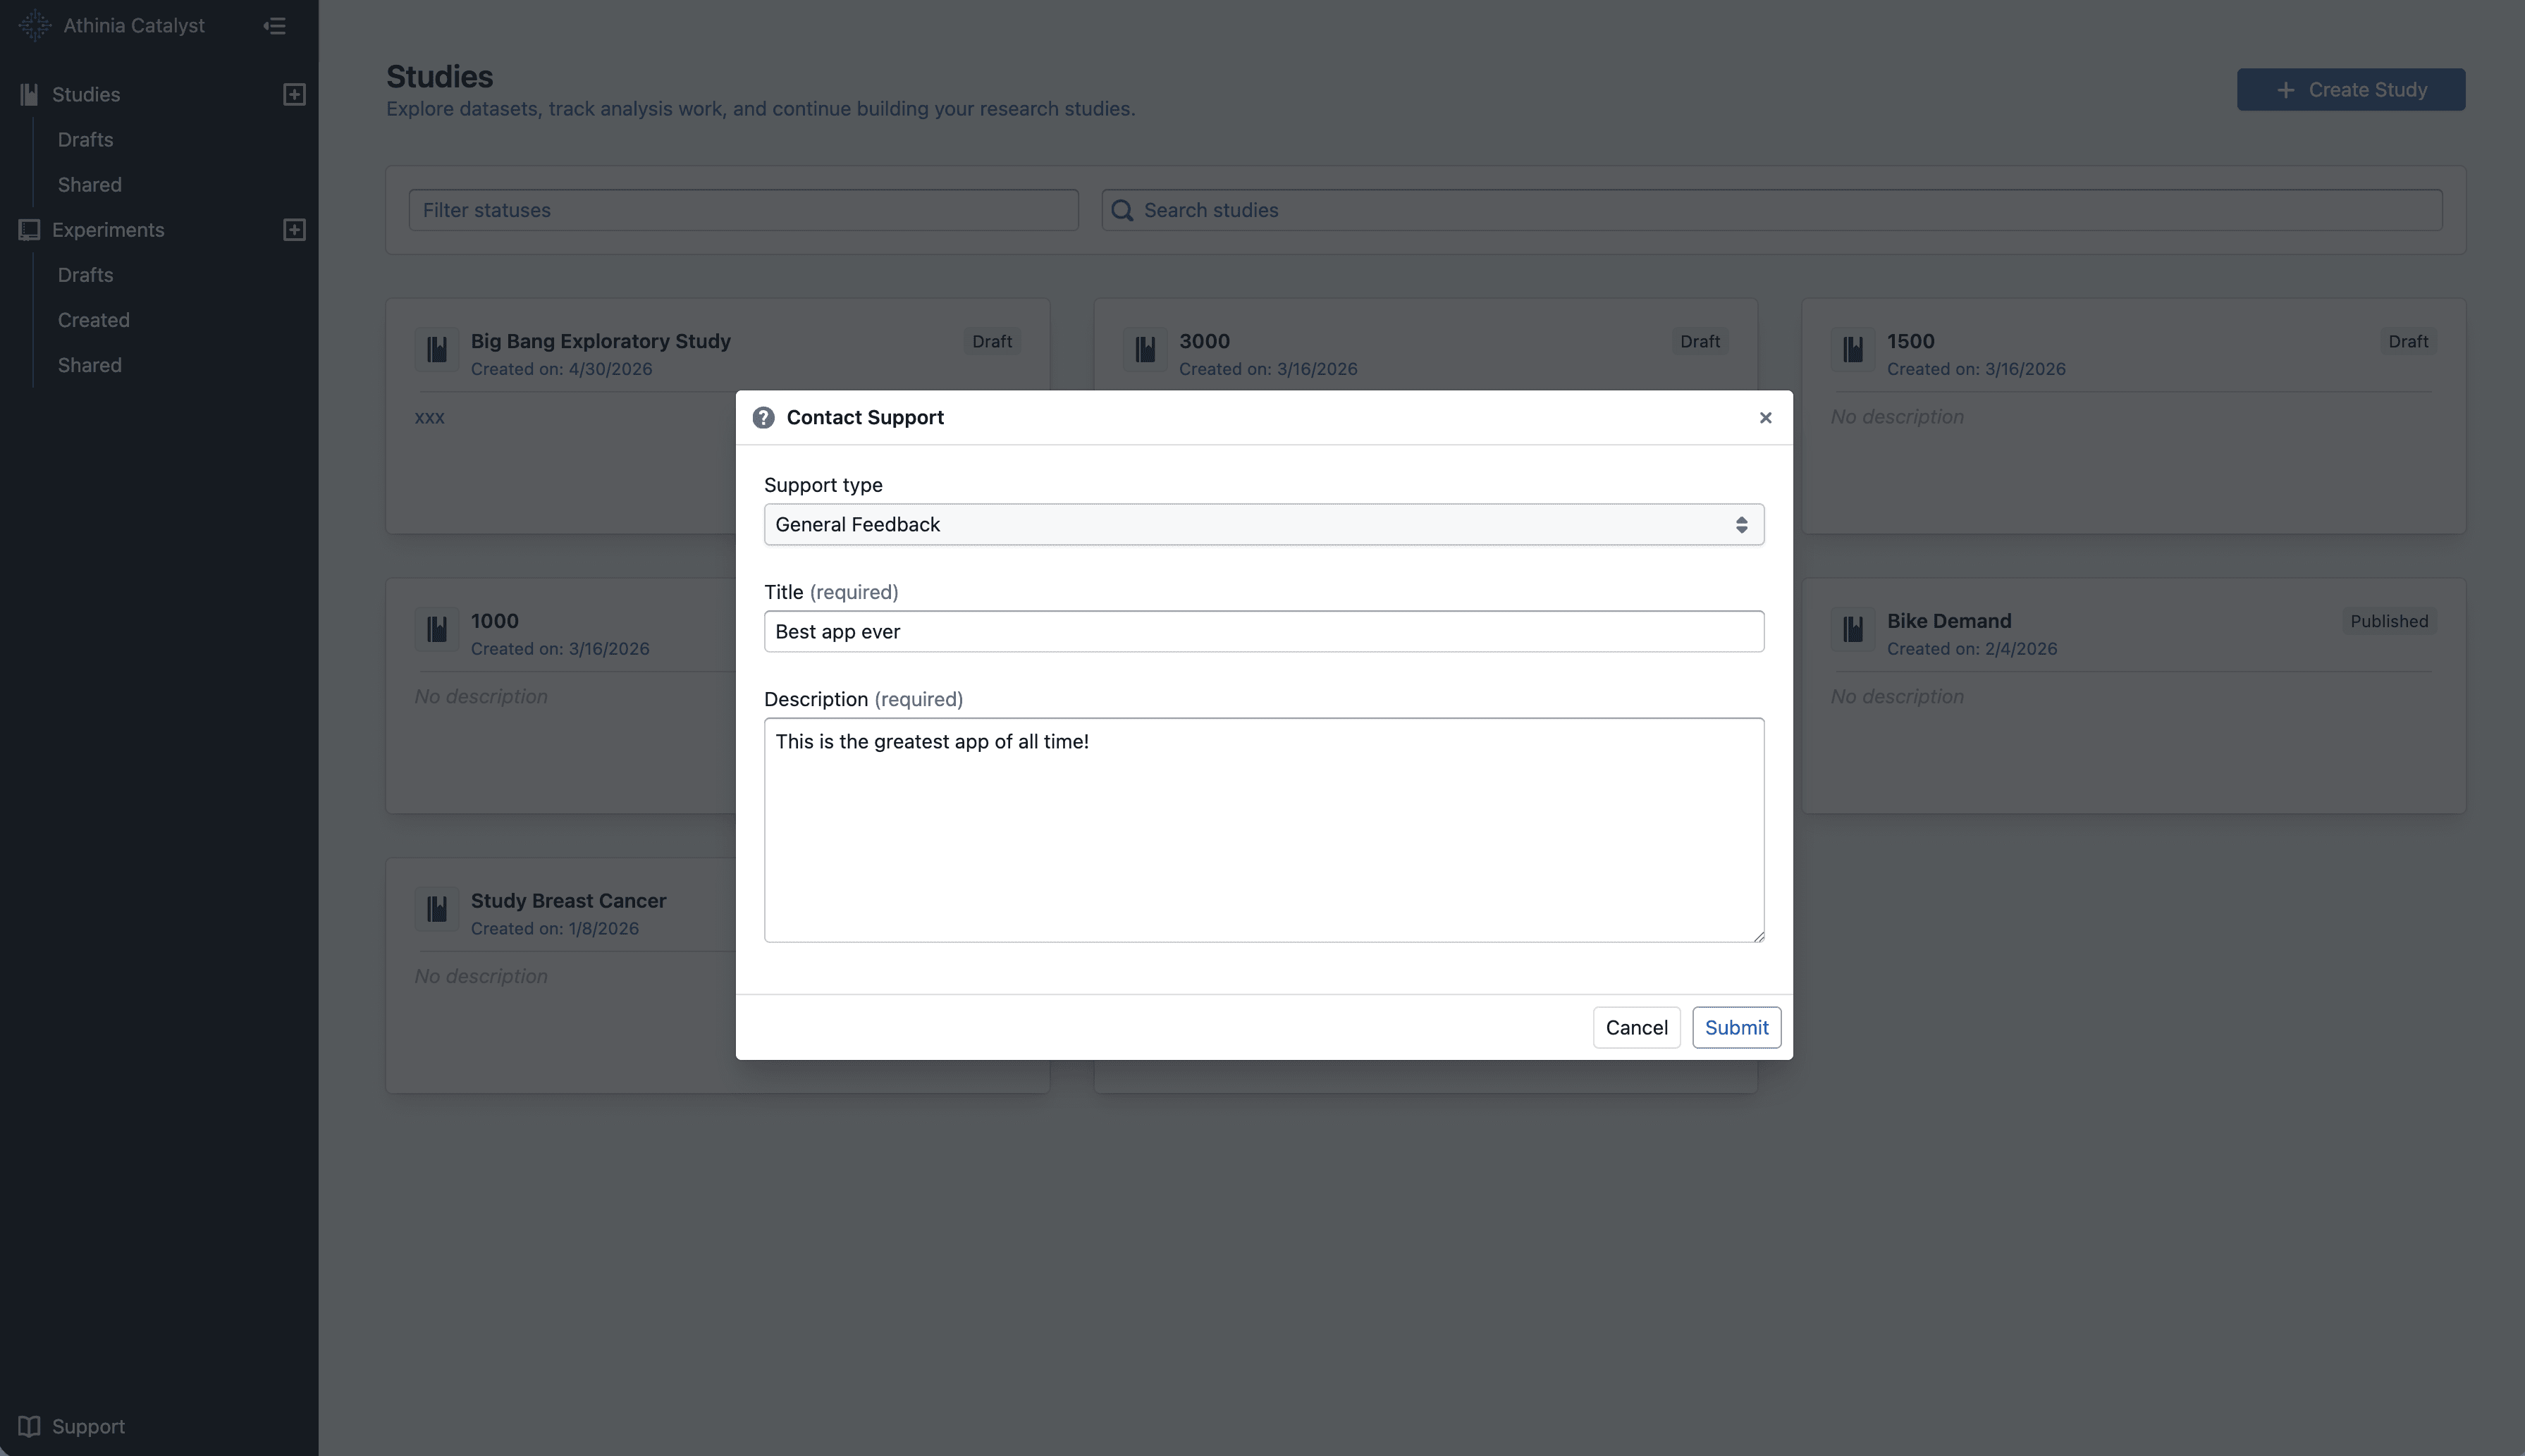Image resolution: width=2525 pixels, height=1456 pixels.
Task: Open Experiments Created in sidebar
Action: 93,320
